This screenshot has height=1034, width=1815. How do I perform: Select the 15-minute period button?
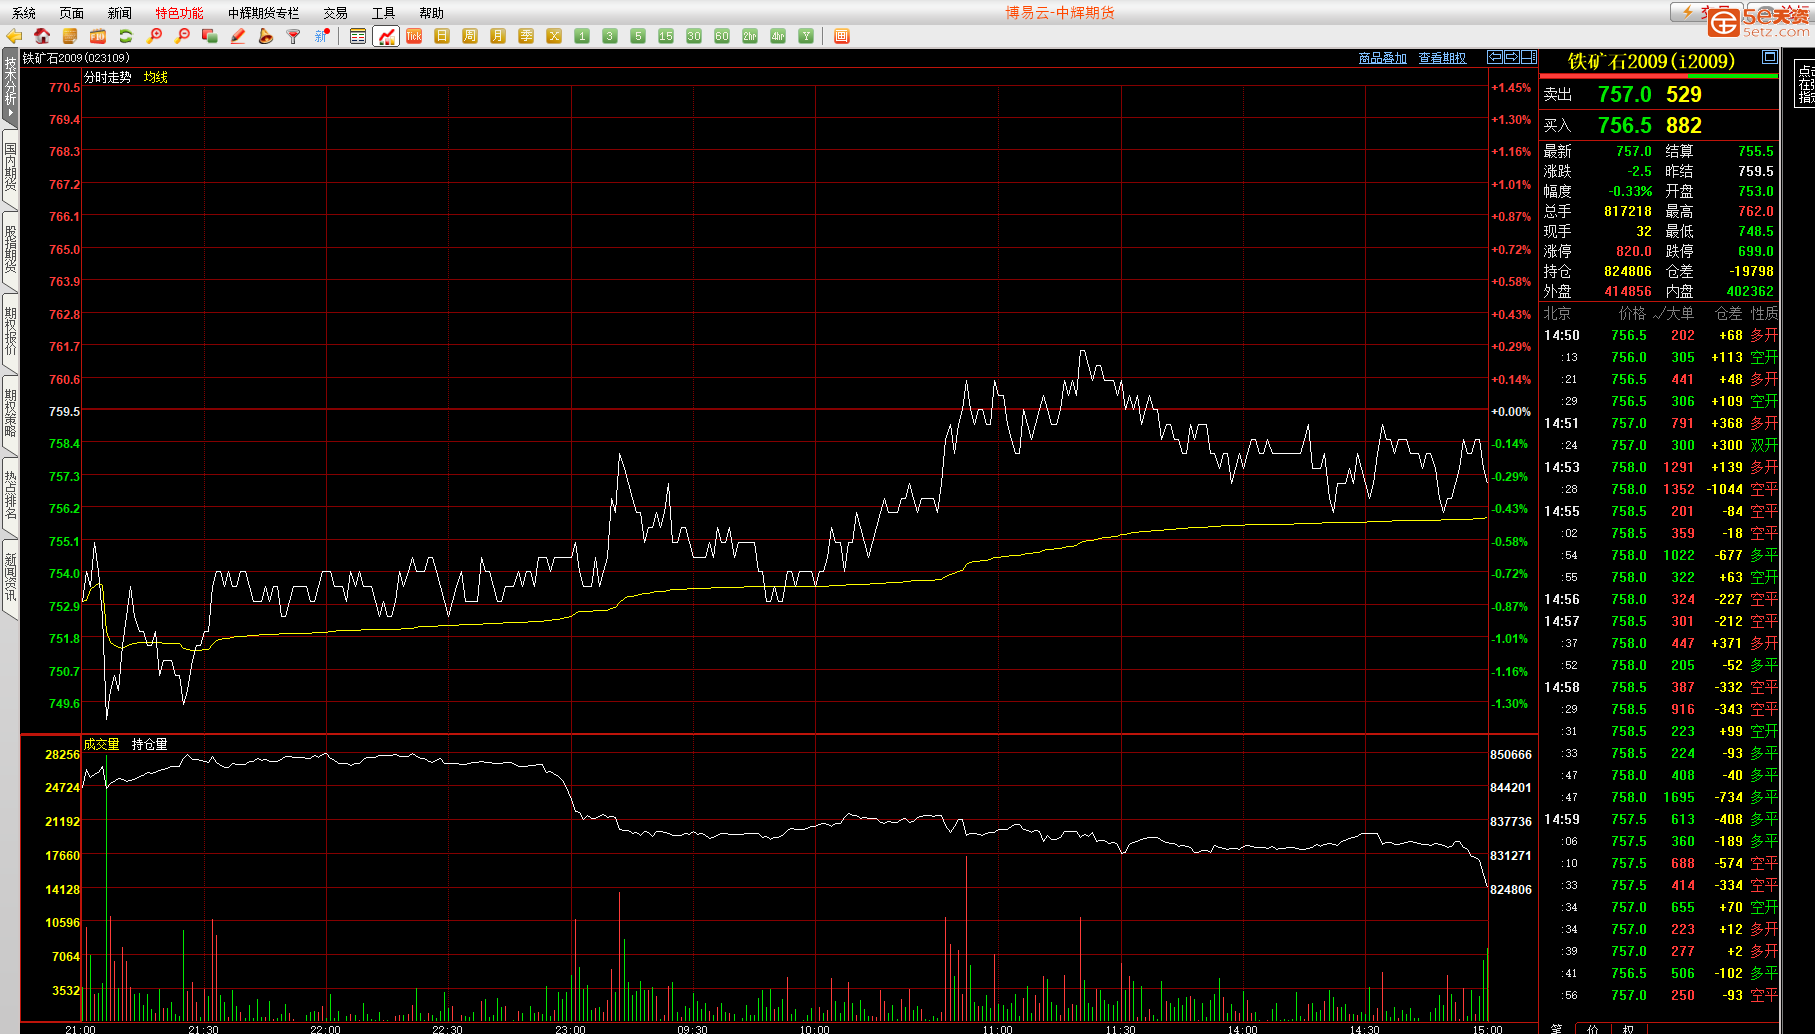[x=666, y=36]
